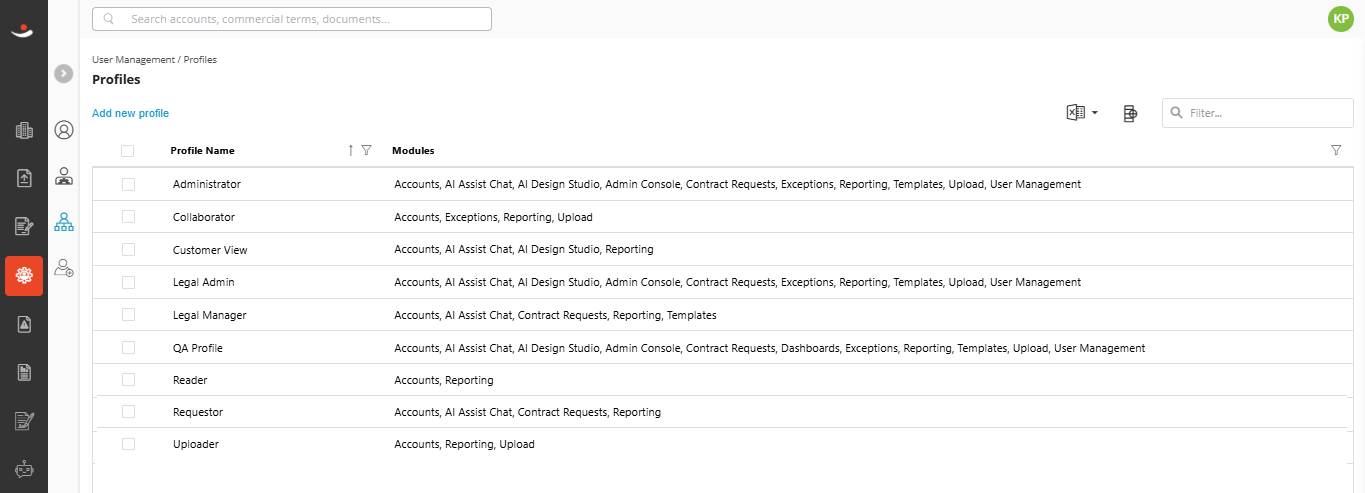Open the Reader profile name

pyautogui.click(x=190, y=380)
